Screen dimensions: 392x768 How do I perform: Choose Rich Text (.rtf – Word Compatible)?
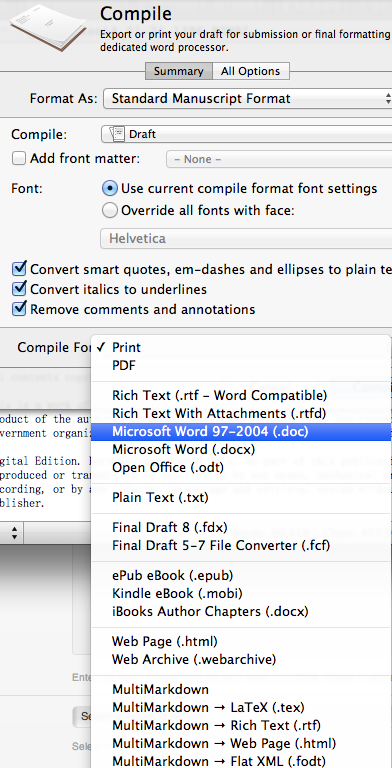click(241, 395)
